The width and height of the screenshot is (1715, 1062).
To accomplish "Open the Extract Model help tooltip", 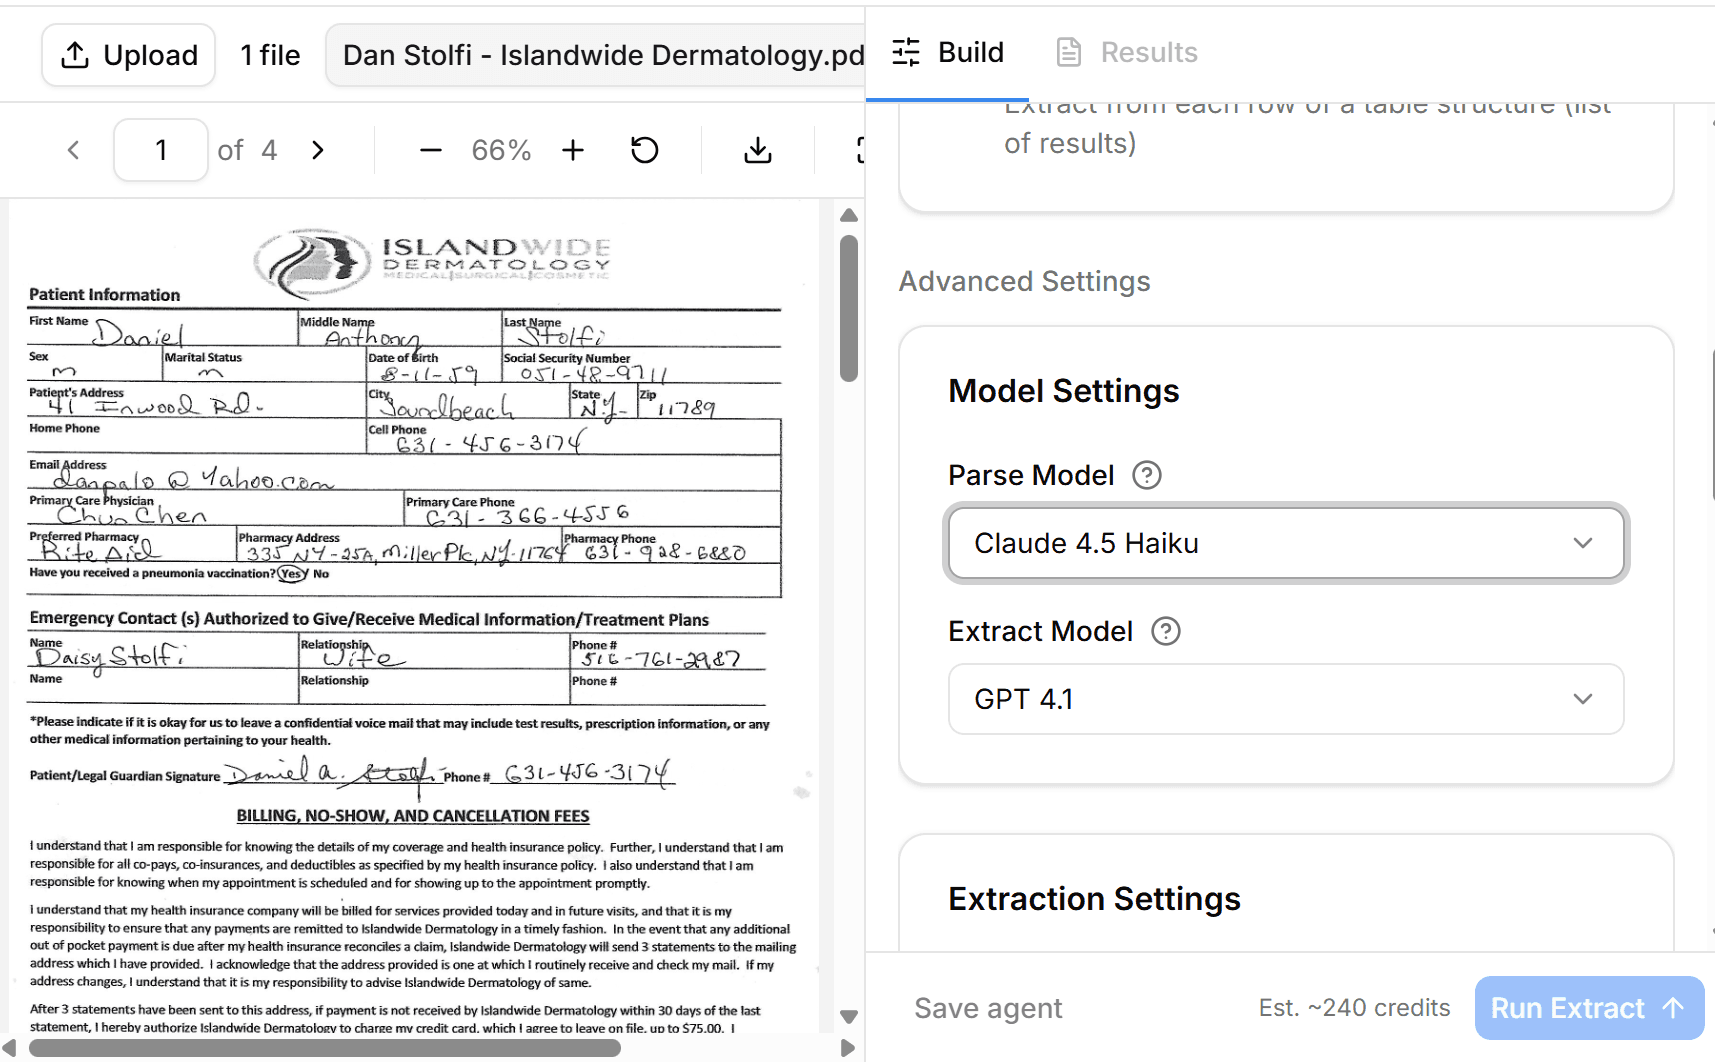I will (1164, 631).
